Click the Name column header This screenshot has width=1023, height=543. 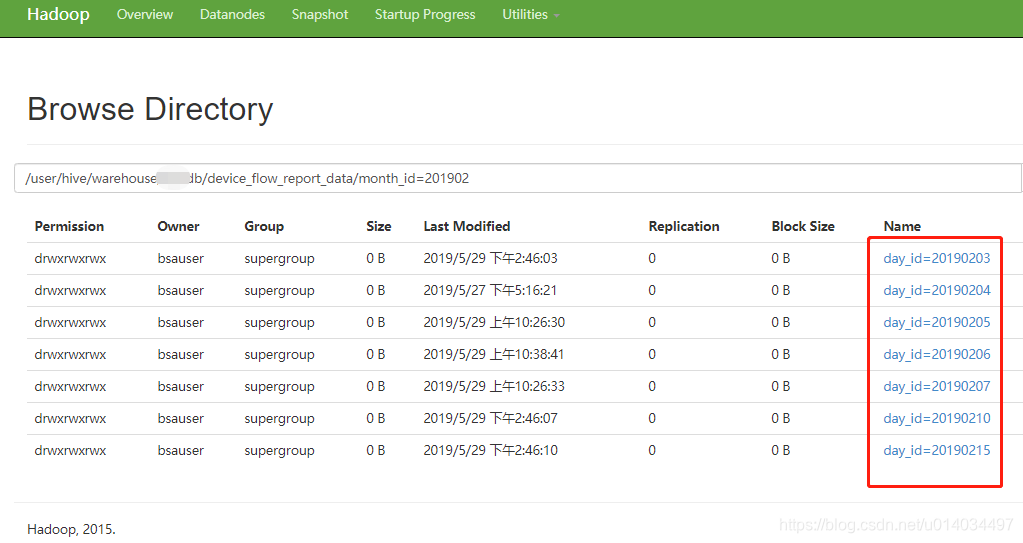pos(902,226)
